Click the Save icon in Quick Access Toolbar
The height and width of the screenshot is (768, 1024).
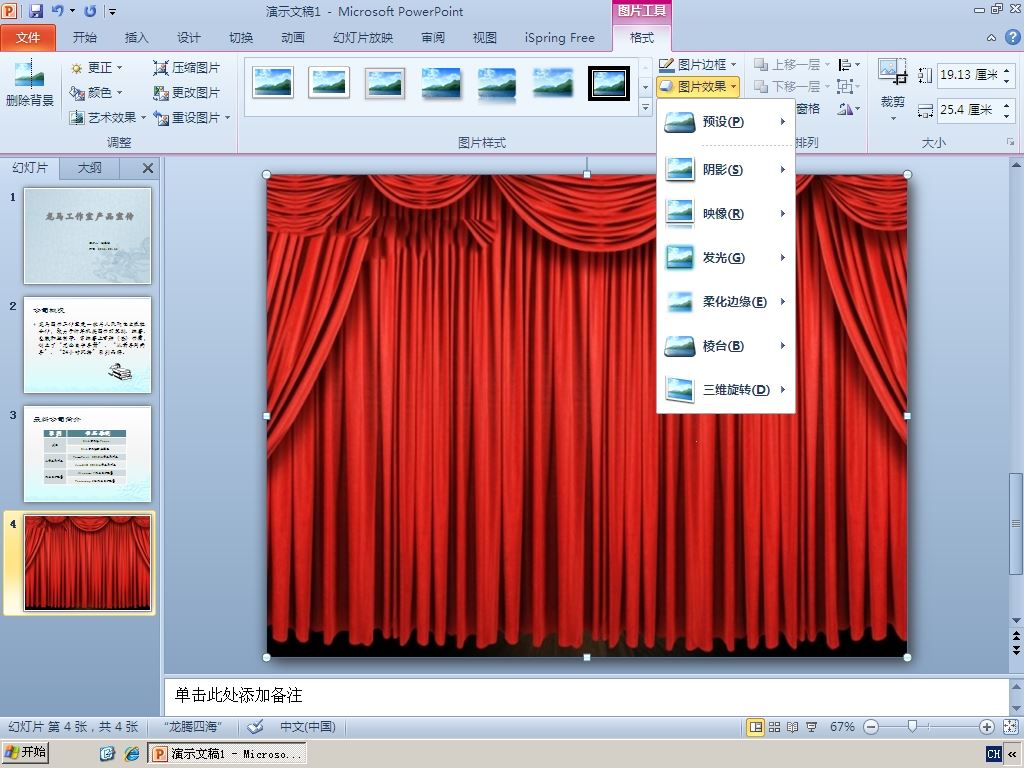35,10
